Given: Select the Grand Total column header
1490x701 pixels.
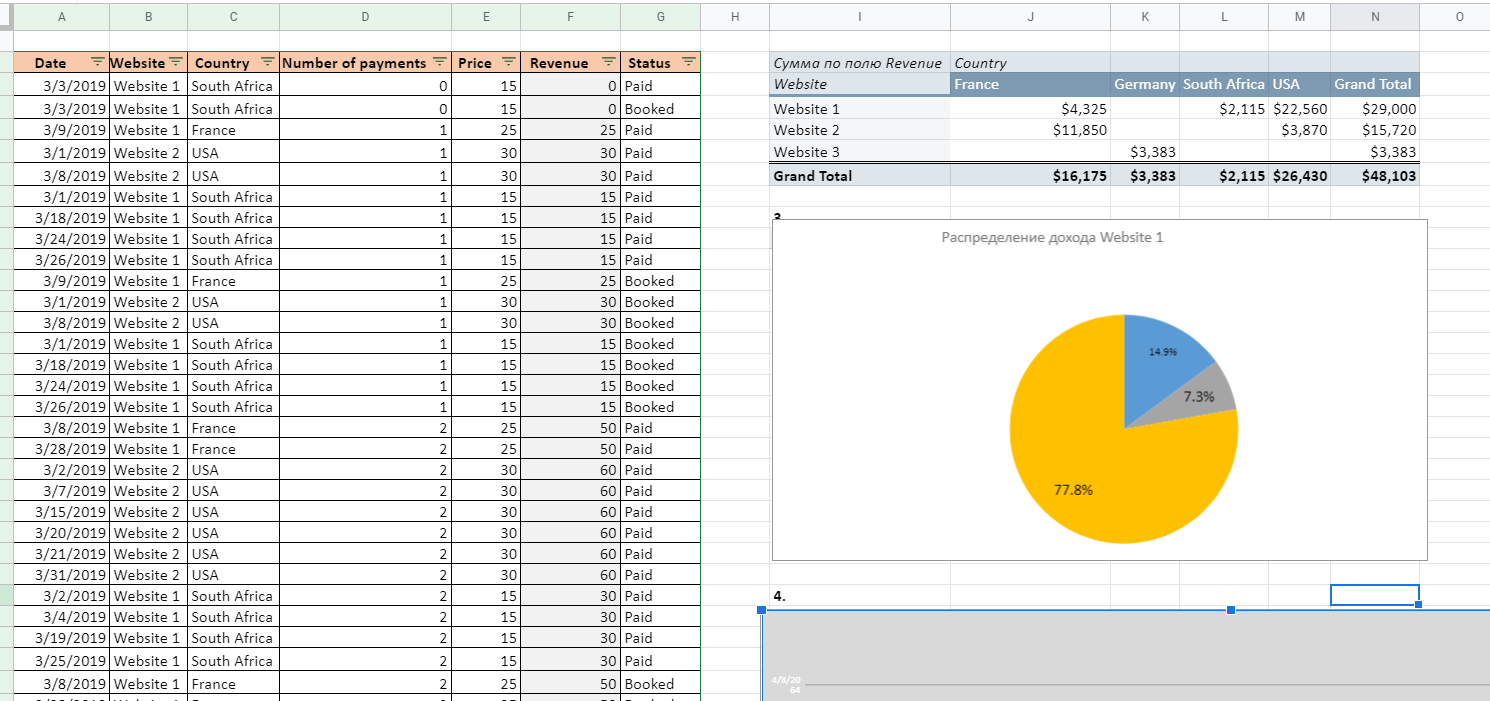Looking at the screenshot, I should click(x=1375, y=84).
